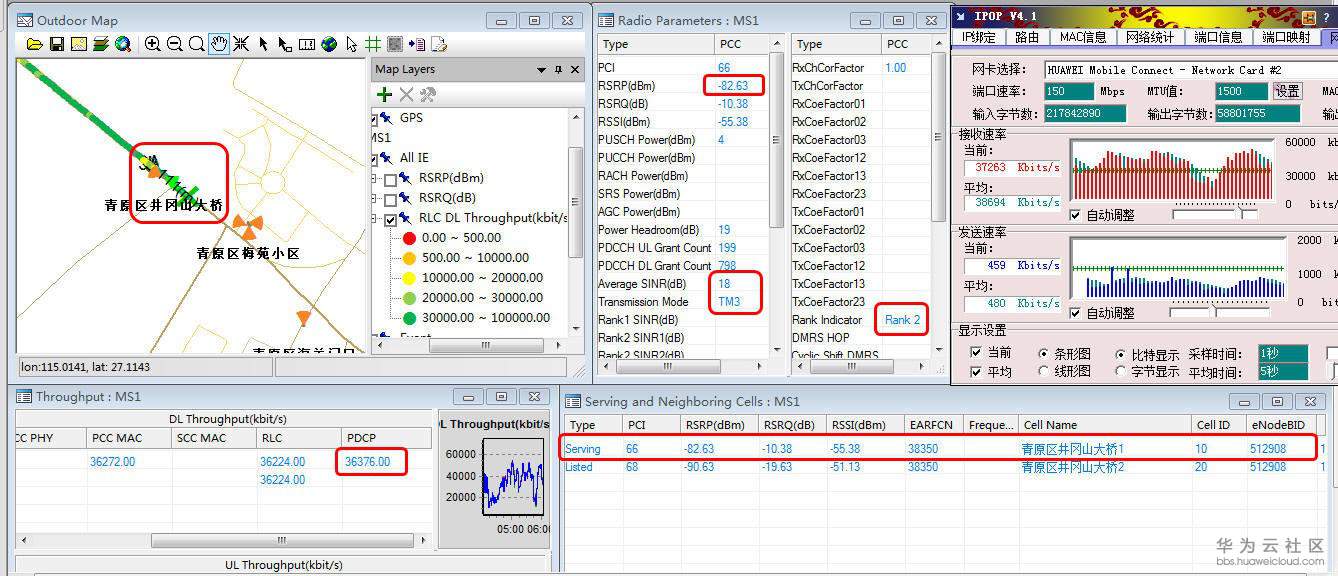Switch to the 路由 tab
Screen dimensions: 1338x576
pos(1027,37)
